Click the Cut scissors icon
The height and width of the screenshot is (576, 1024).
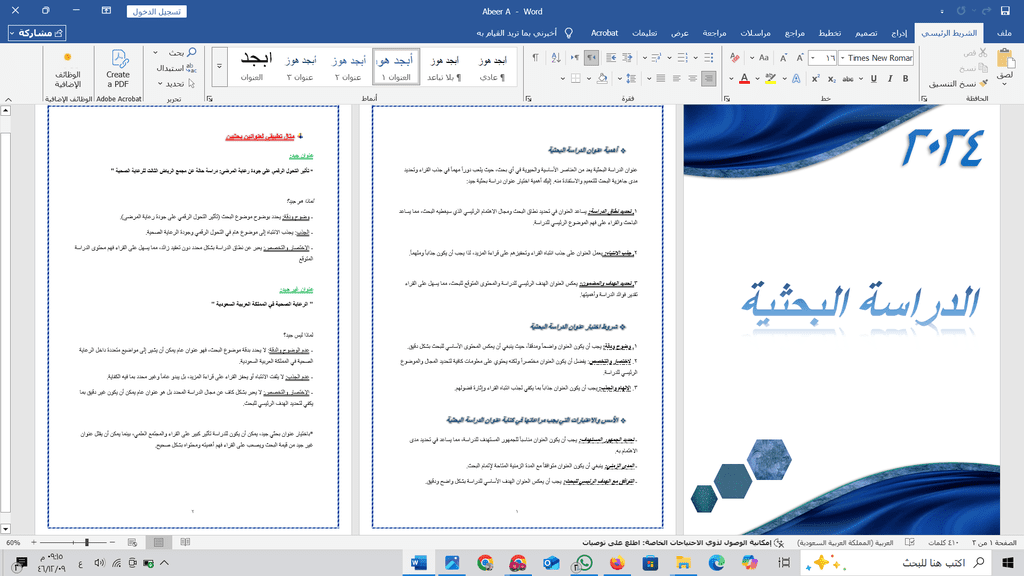[983, 52]
